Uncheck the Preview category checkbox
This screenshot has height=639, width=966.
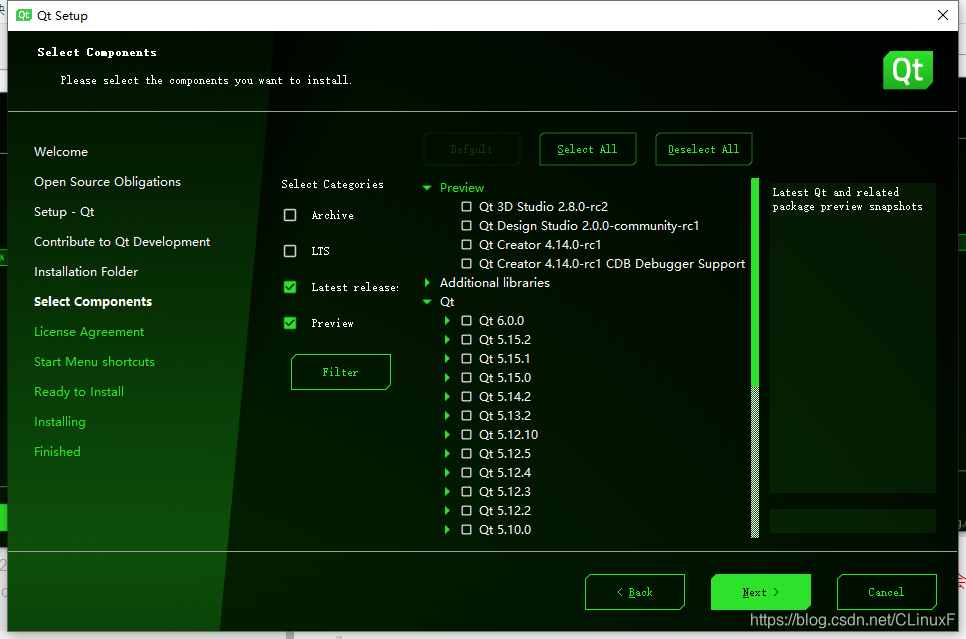290,323
